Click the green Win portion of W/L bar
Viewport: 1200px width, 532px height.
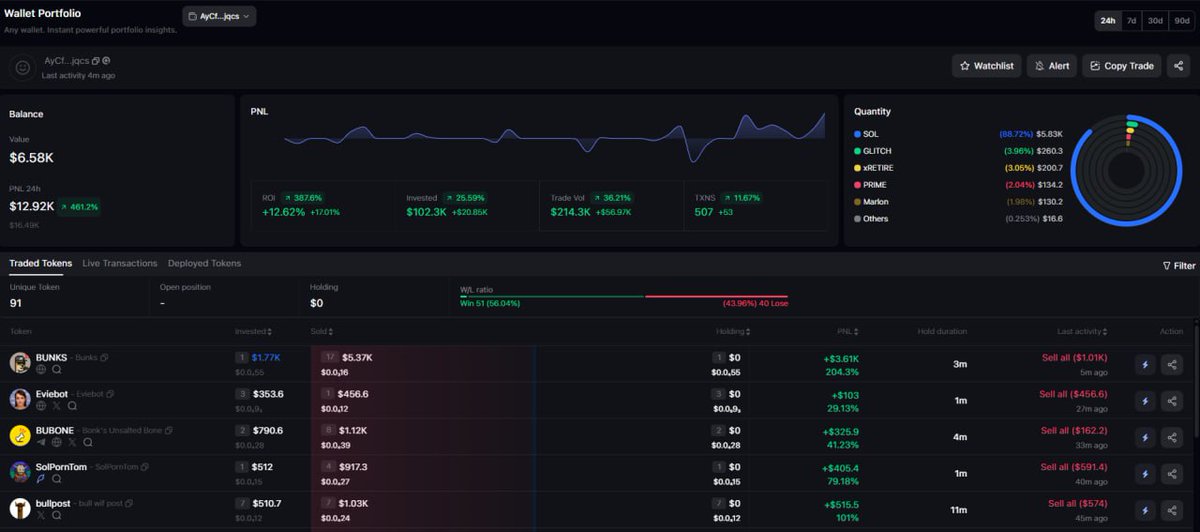click(x=551, y=296)
